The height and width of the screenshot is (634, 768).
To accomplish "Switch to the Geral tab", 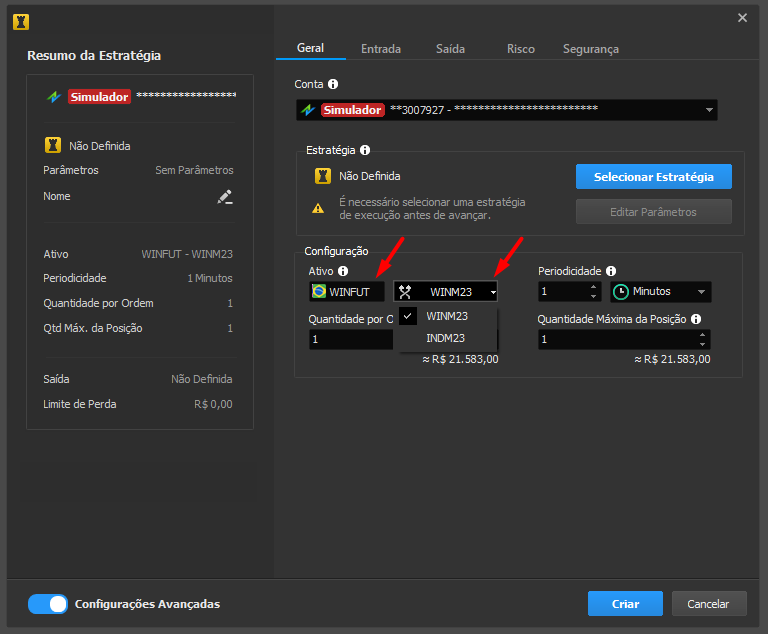I will [x=311, y=48].
